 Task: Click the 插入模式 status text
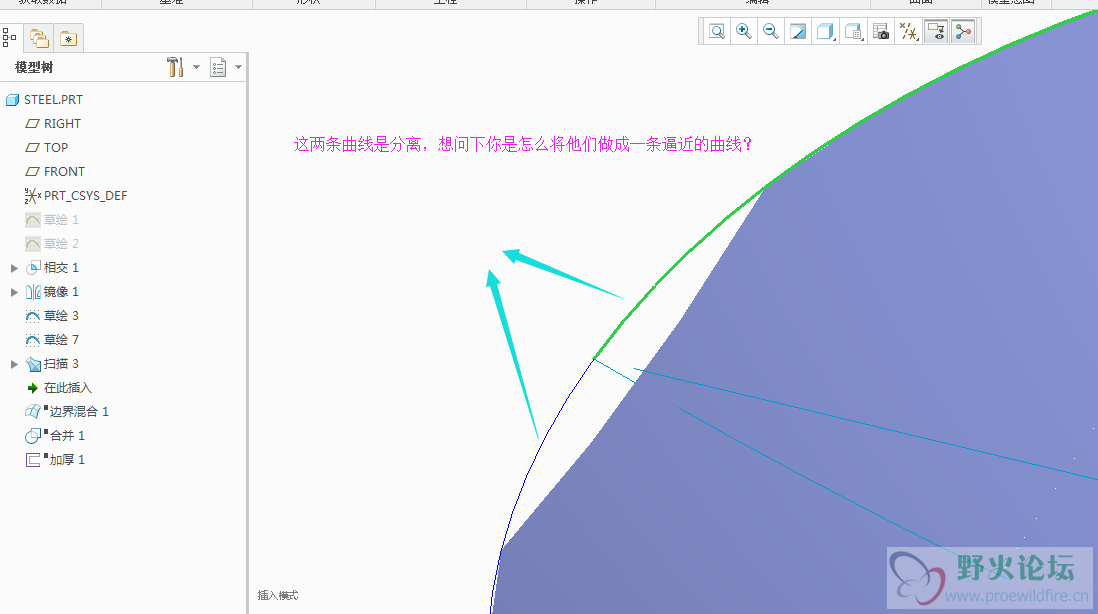pos(278,595)
